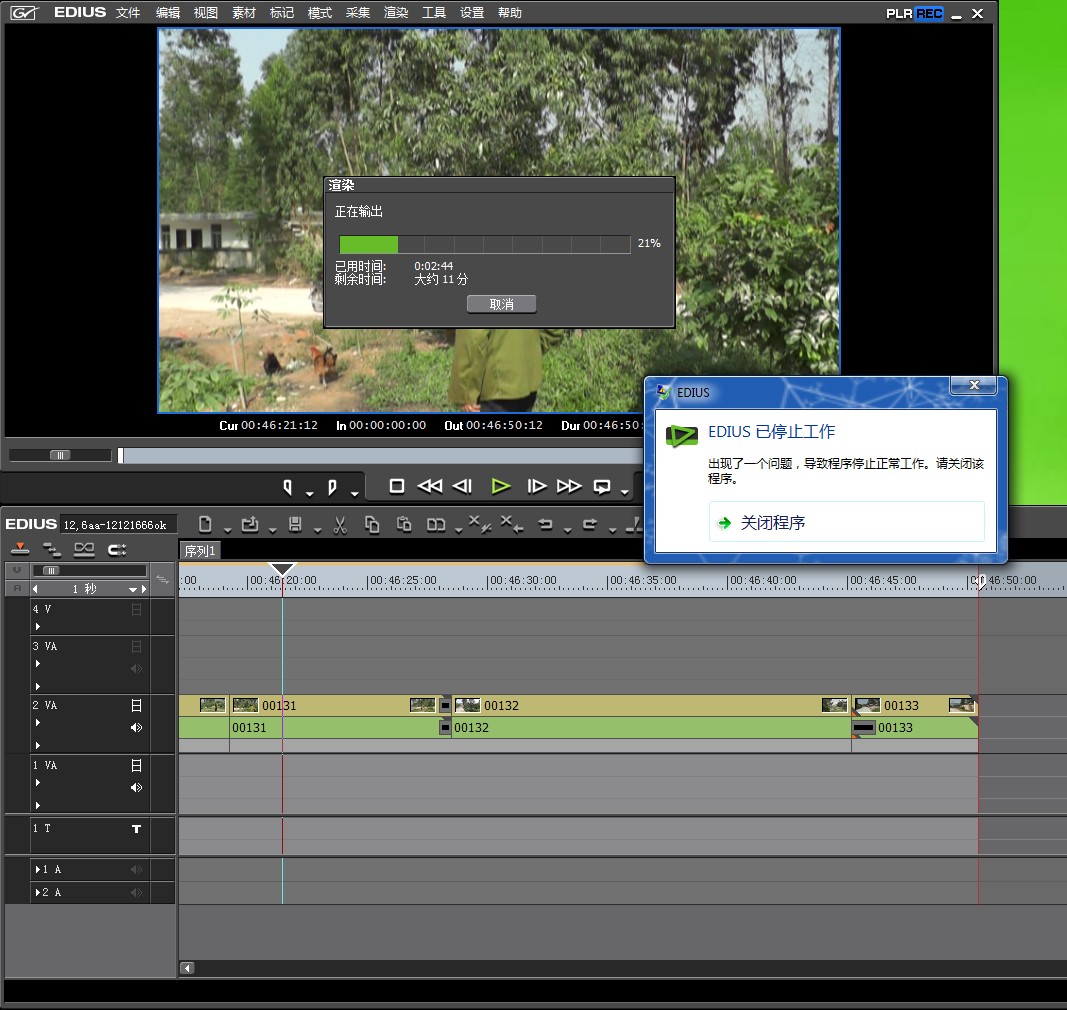1067x1010 pixels.
Task: Expand the 2 A audio track
Action: (x=37, y=892)
